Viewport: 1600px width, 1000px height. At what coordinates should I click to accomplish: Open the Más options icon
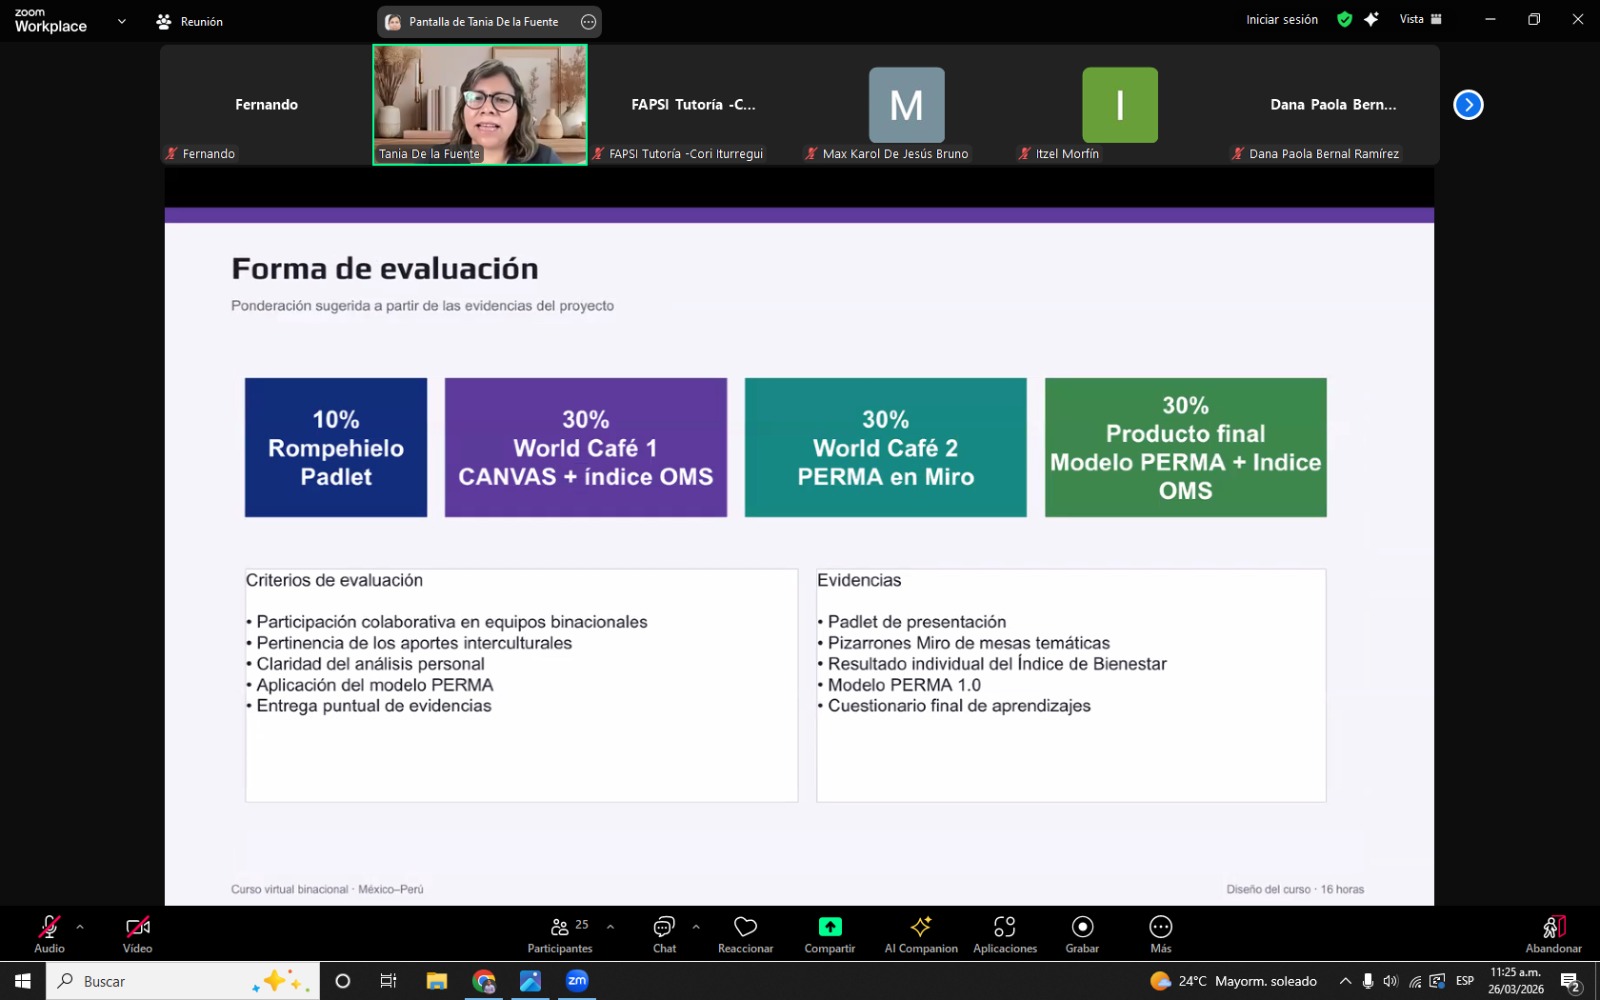(x=1160, y=927)
